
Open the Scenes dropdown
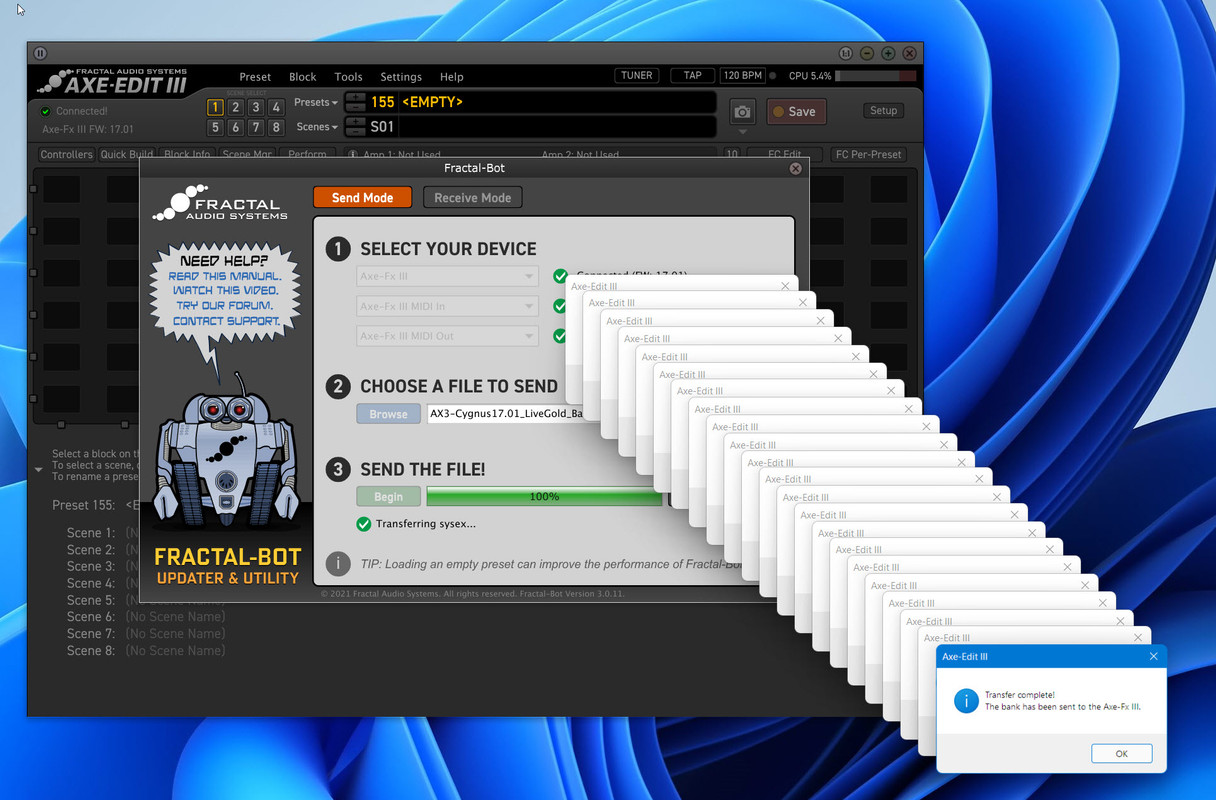click(317, 127)
